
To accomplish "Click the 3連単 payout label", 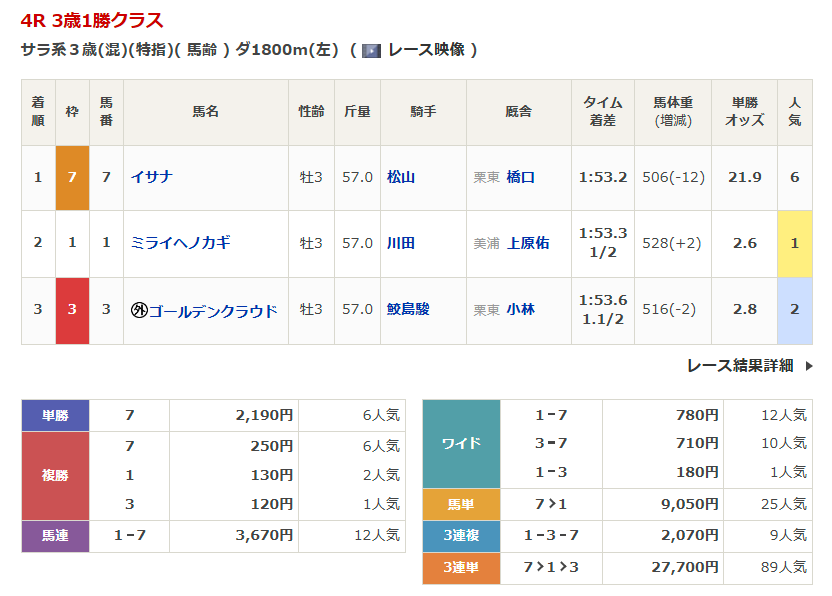I will click(x=461, y=567).
